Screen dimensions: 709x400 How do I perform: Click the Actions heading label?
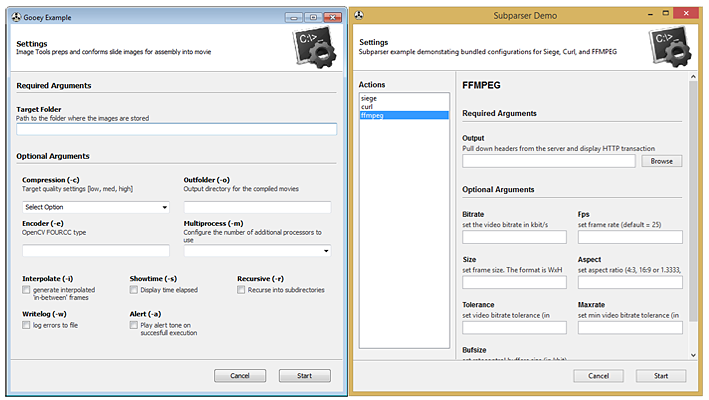coord(372,85)
